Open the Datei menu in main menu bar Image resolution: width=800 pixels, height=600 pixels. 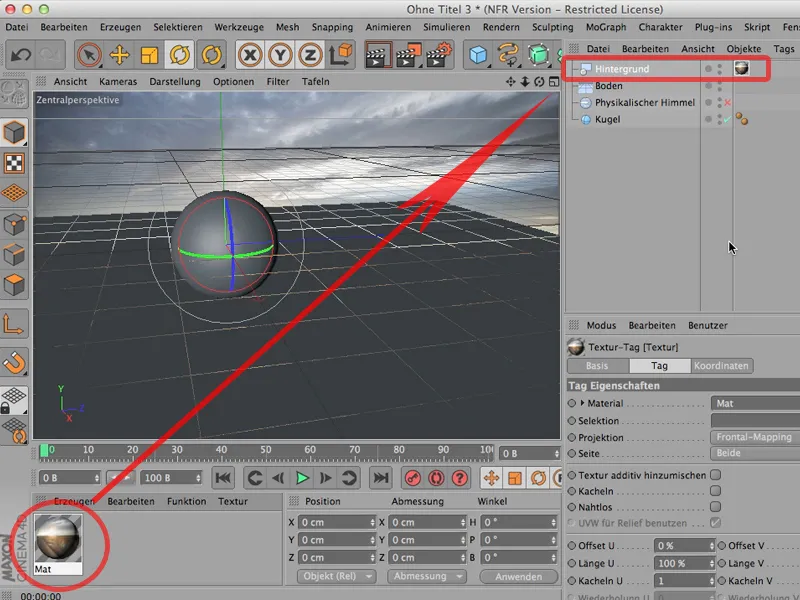coord(17,27)
